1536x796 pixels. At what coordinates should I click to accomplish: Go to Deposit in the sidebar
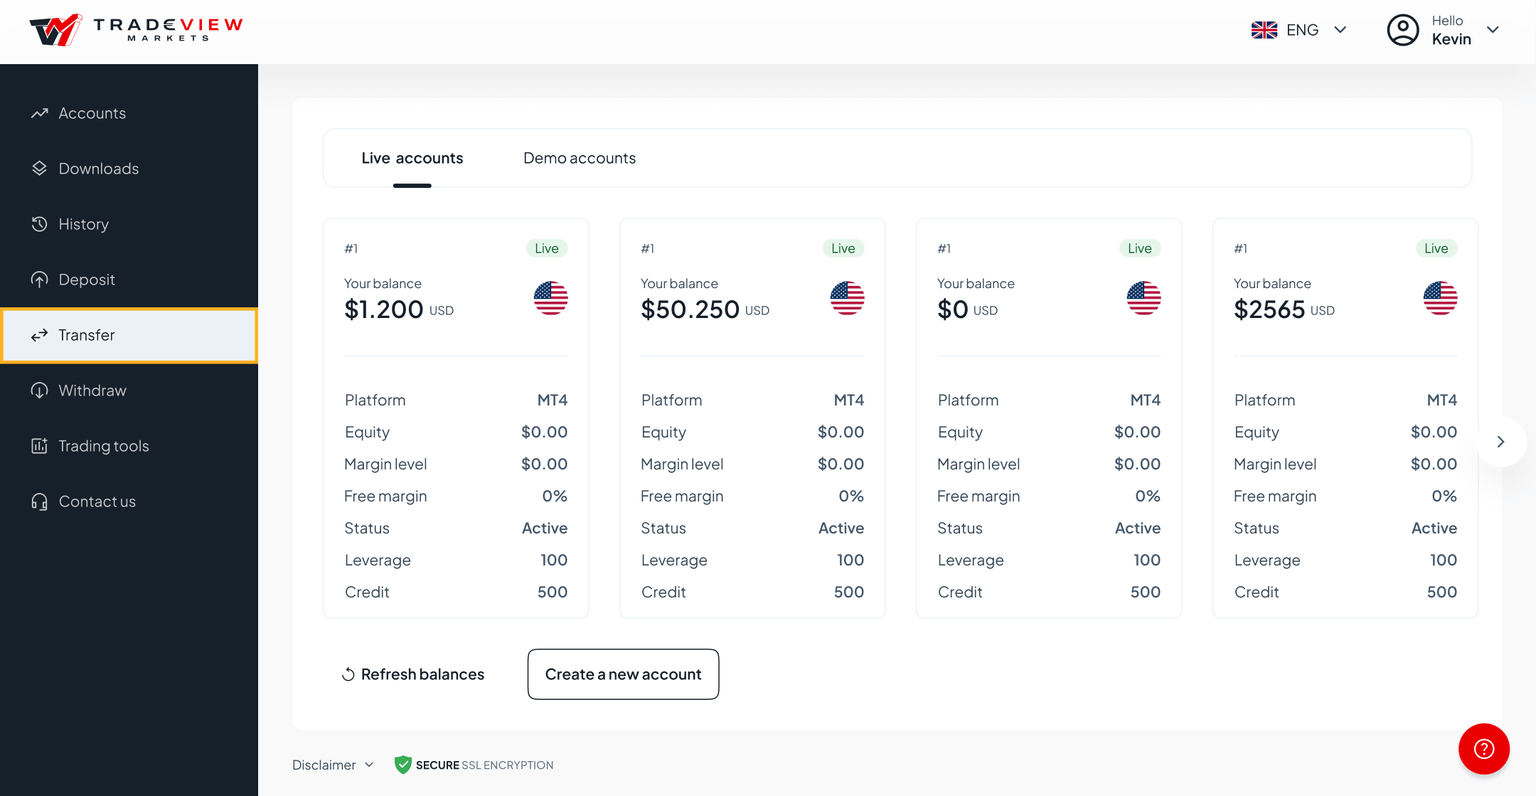(86, 280)
